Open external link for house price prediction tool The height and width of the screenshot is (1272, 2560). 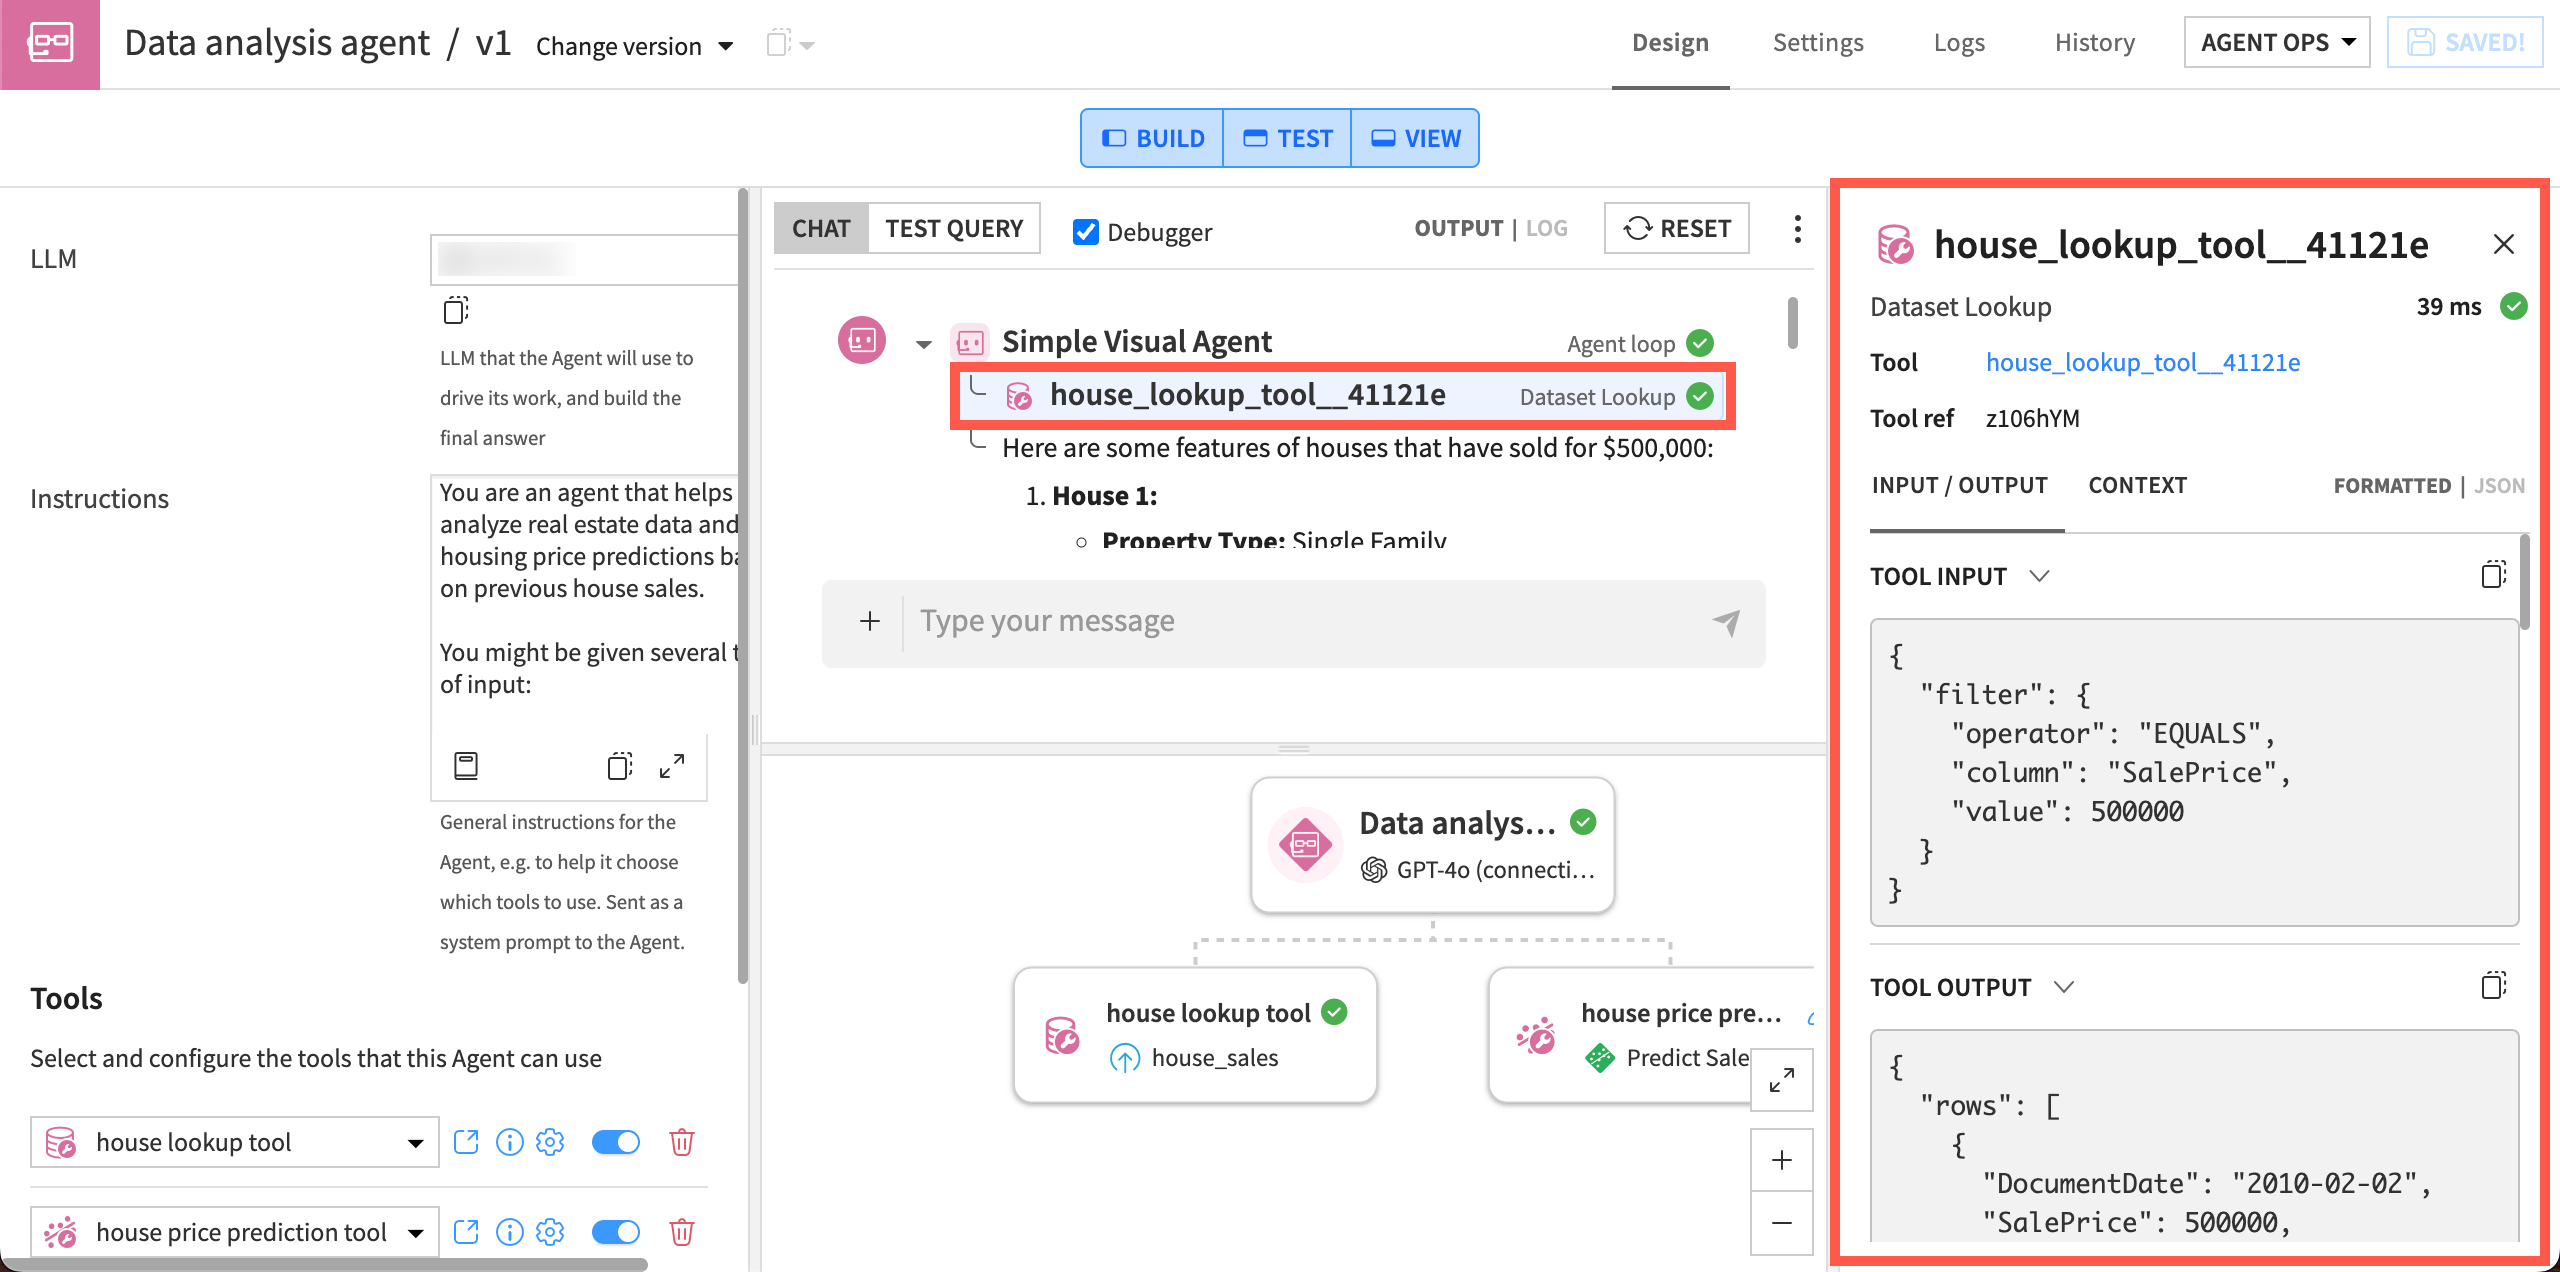point(466,1232)
